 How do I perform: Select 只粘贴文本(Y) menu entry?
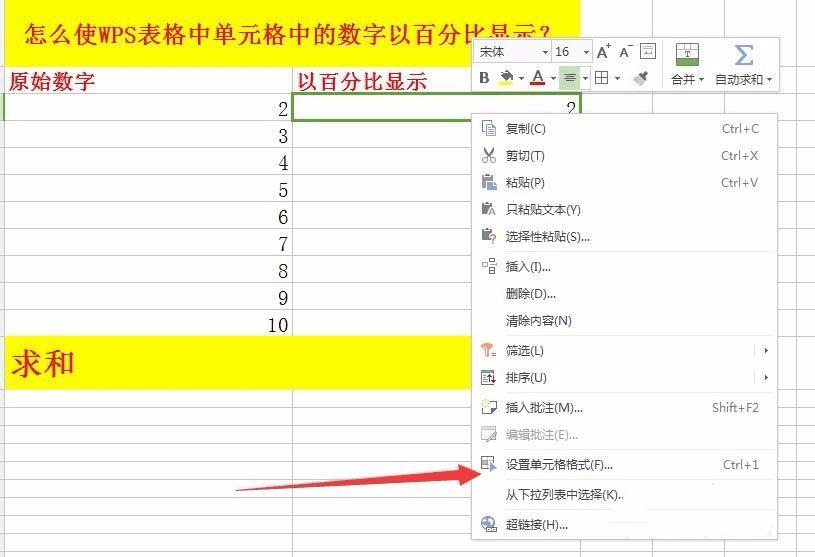point(624,209)
